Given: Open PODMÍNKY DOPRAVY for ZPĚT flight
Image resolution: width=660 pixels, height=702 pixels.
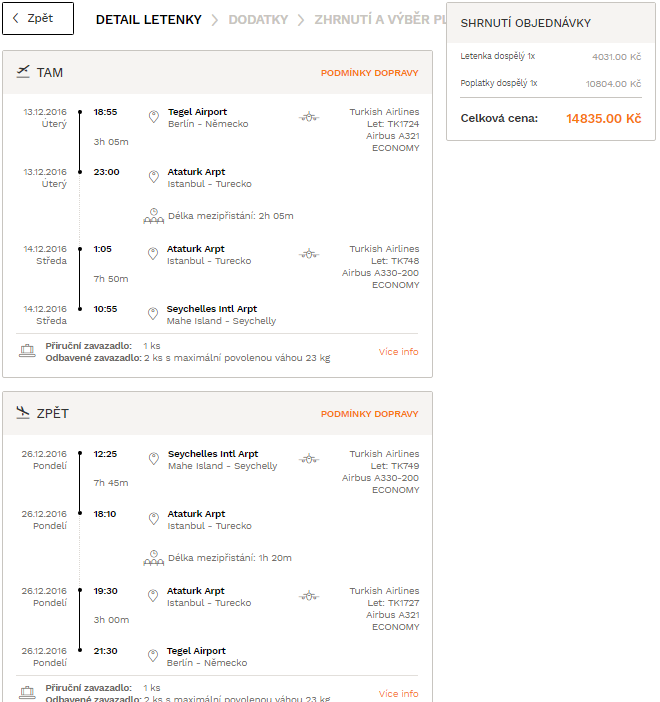Looking at the screenshot, I should [x=369, y=414].
